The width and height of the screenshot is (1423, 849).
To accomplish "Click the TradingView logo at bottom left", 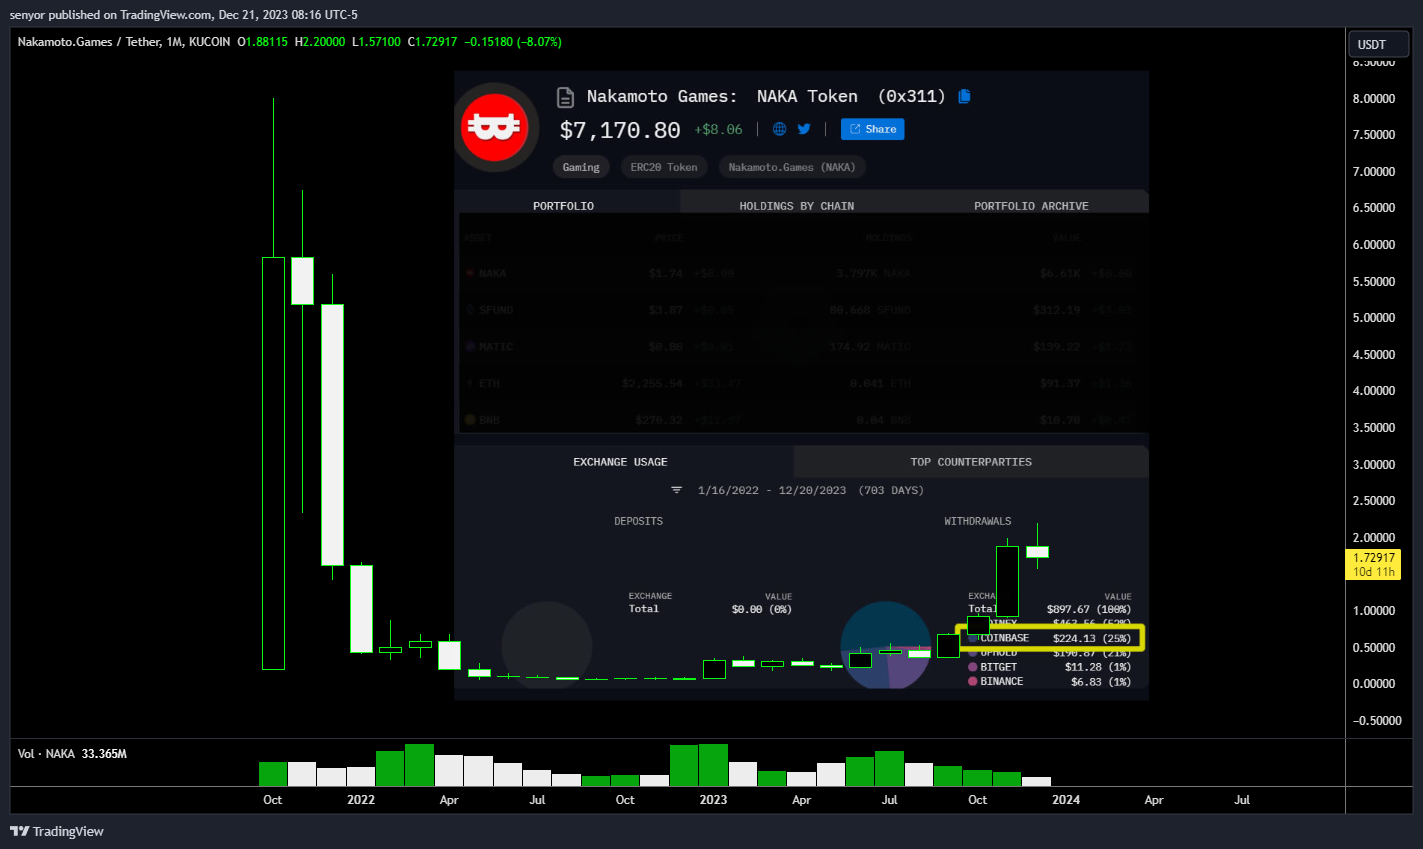I will point(57,831).
